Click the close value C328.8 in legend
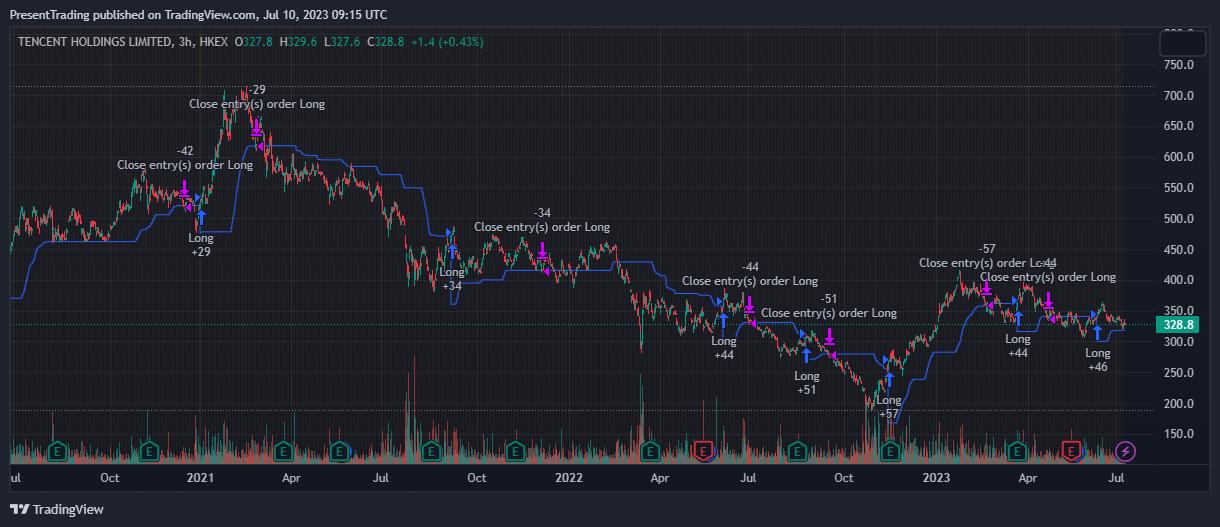1220x527 pixels. 385,42
